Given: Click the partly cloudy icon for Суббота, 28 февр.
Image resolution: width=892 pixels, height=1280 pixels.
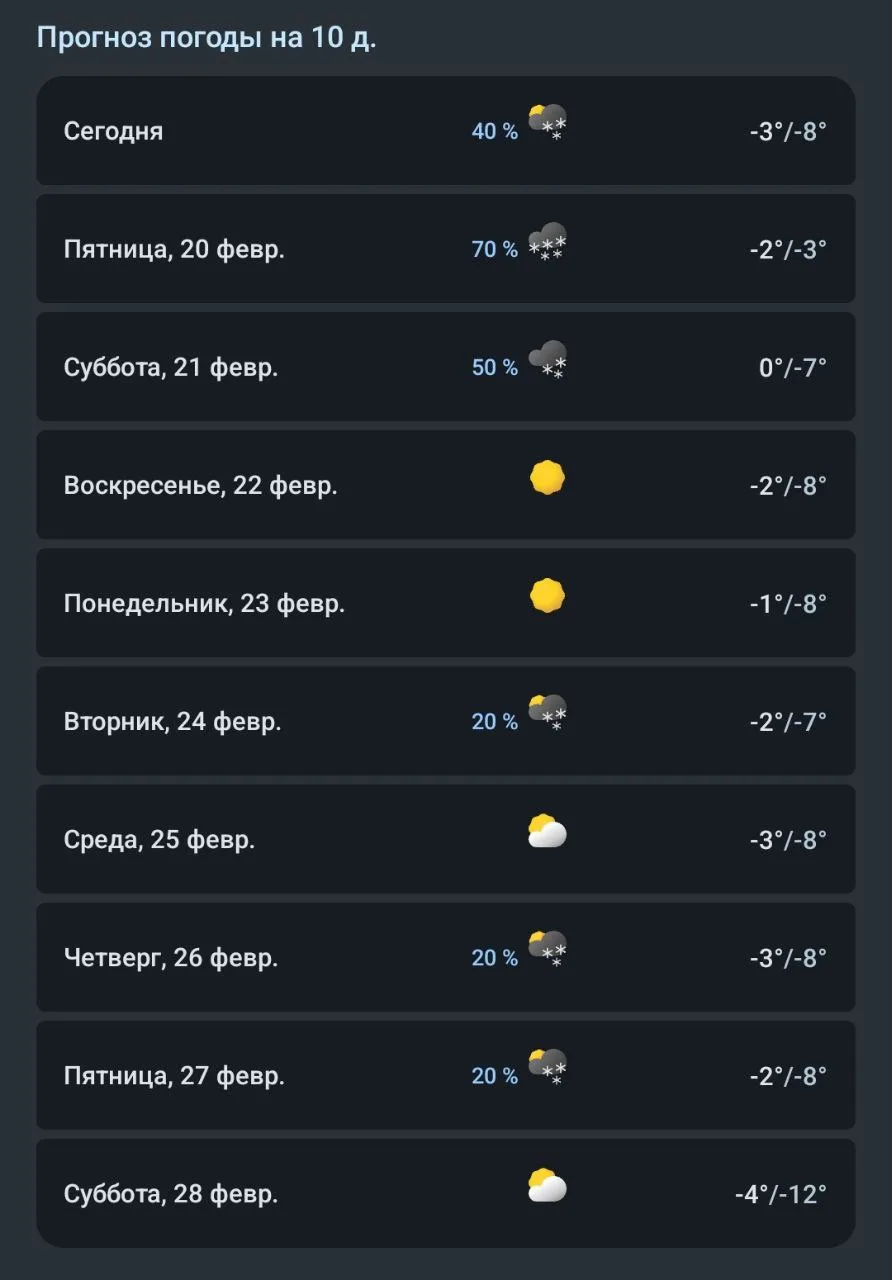Looking at the screenshot, I should (x=547, y=1186).
